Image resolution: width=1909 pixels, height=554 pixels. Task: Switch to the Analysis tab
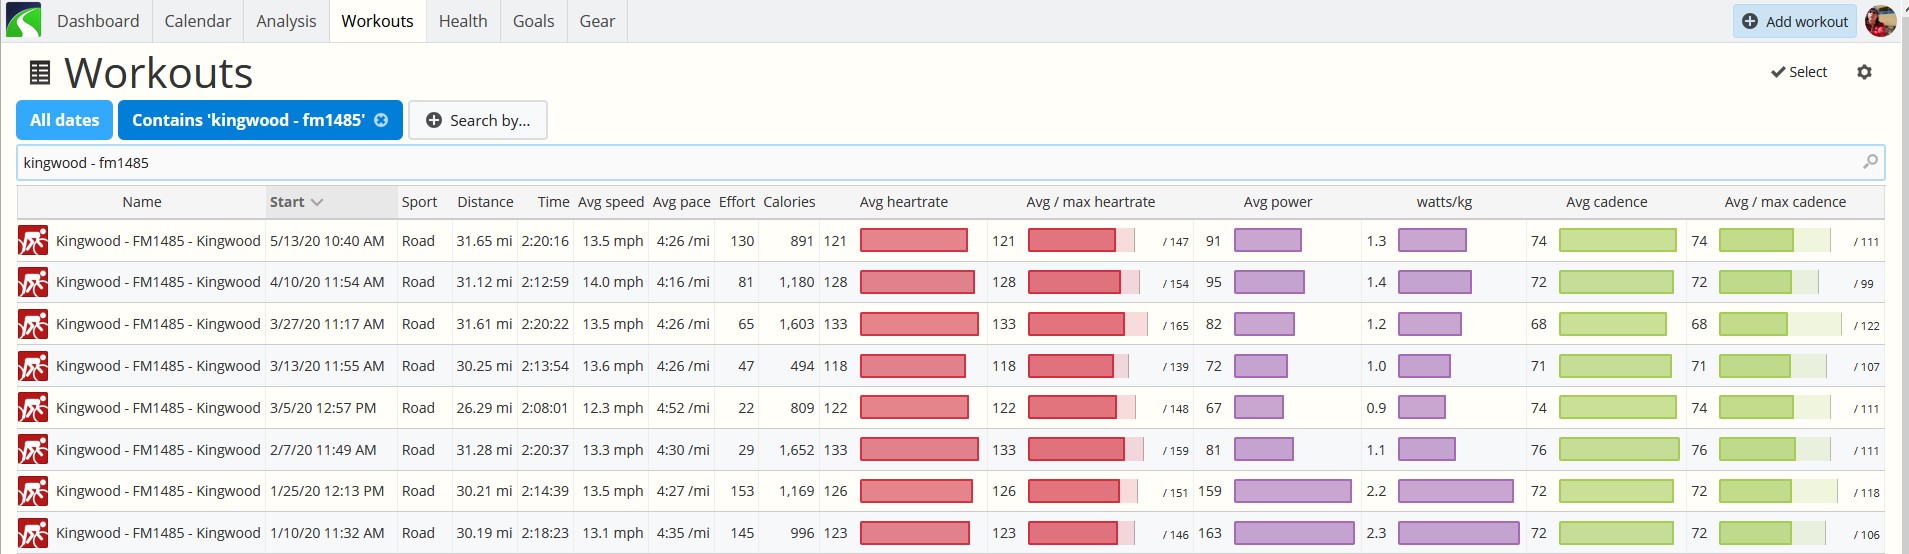click(x=286, y=21)
